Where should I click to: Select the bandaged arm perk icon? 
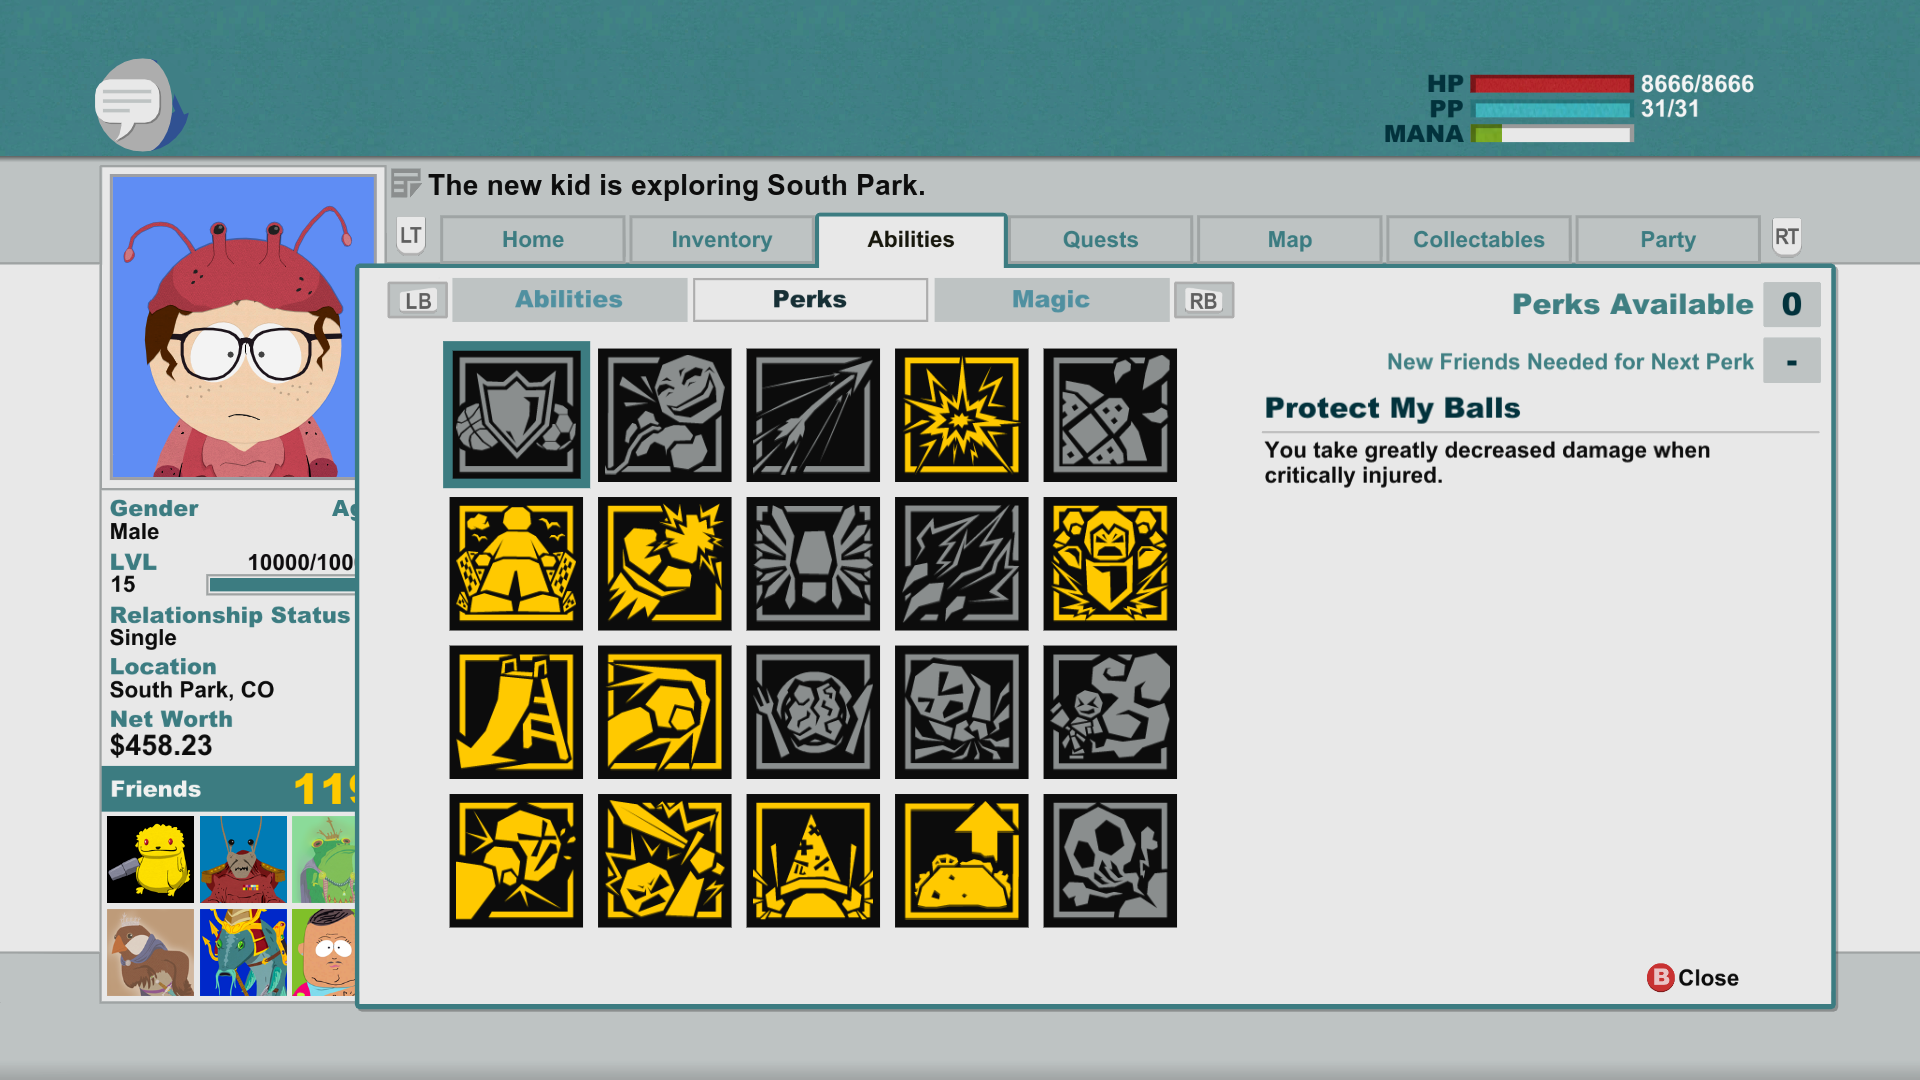[1110, 415]
